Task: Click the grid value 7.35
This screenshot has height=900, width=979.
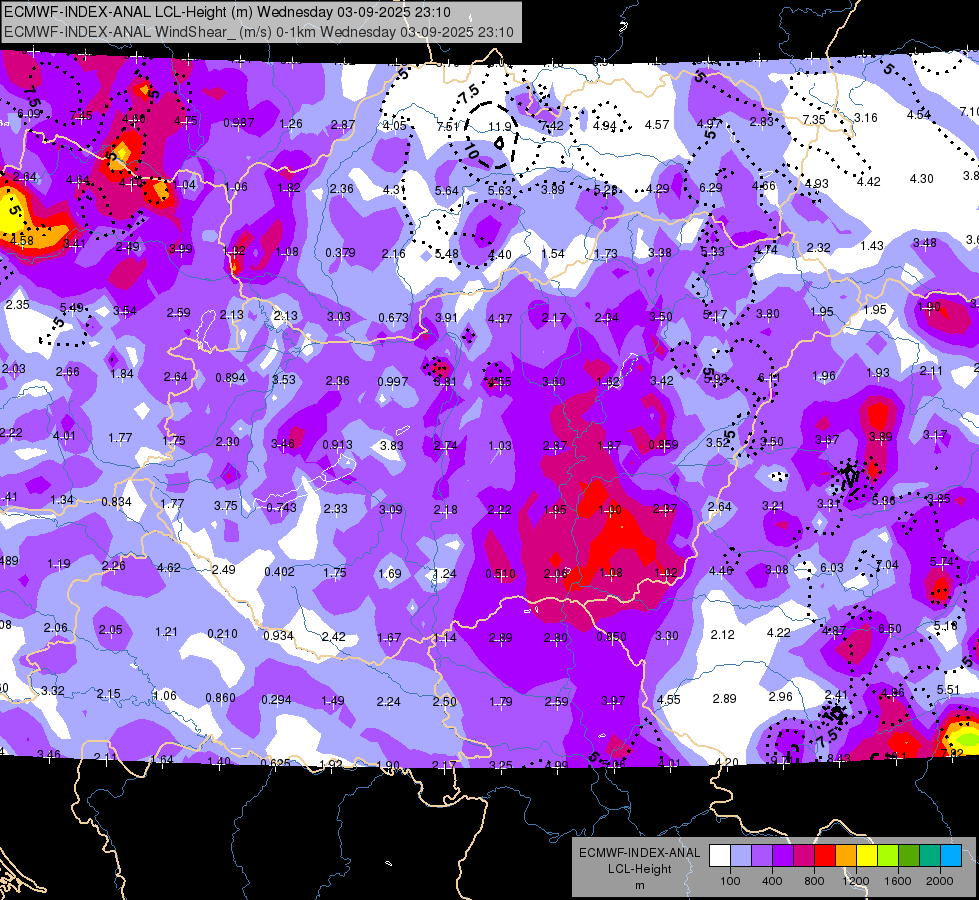Action: pos(814,119)
